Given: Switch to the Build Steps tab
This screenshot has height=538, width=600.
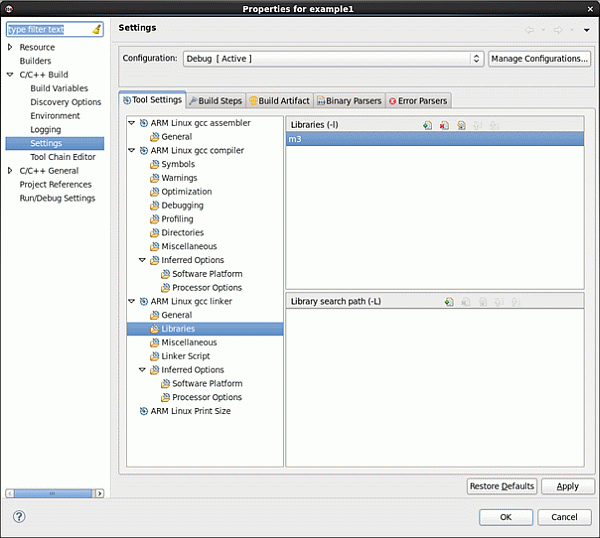Looking at the screenshot, I should click(x=216, y=101).
